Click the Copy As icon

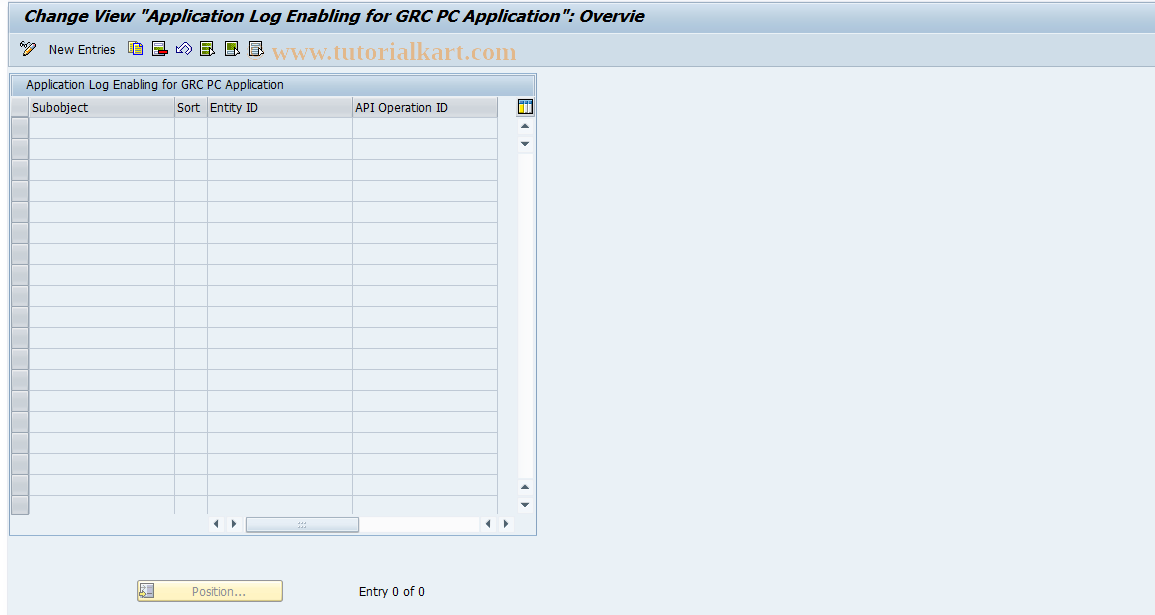136,49
